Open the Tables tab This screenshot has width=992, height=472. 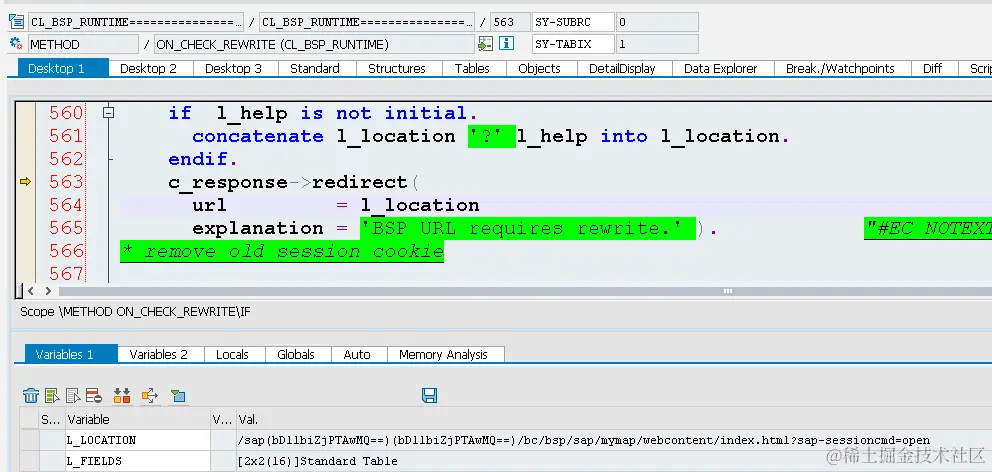[x=472, y=68]
